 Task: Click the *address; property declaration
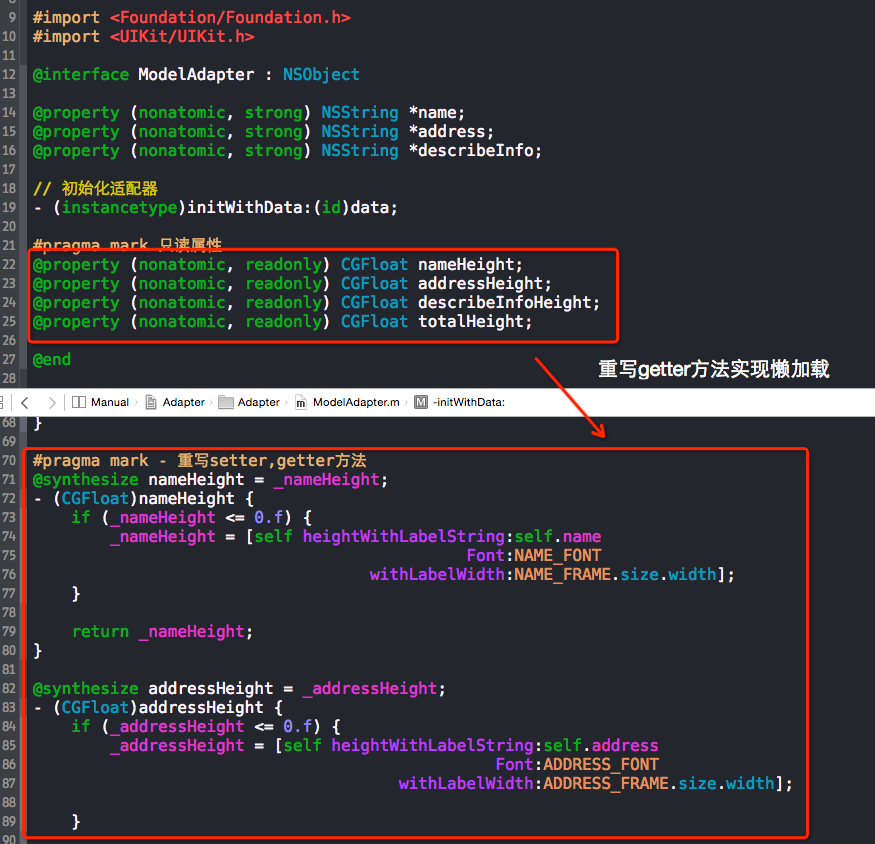tap(451, 132)
